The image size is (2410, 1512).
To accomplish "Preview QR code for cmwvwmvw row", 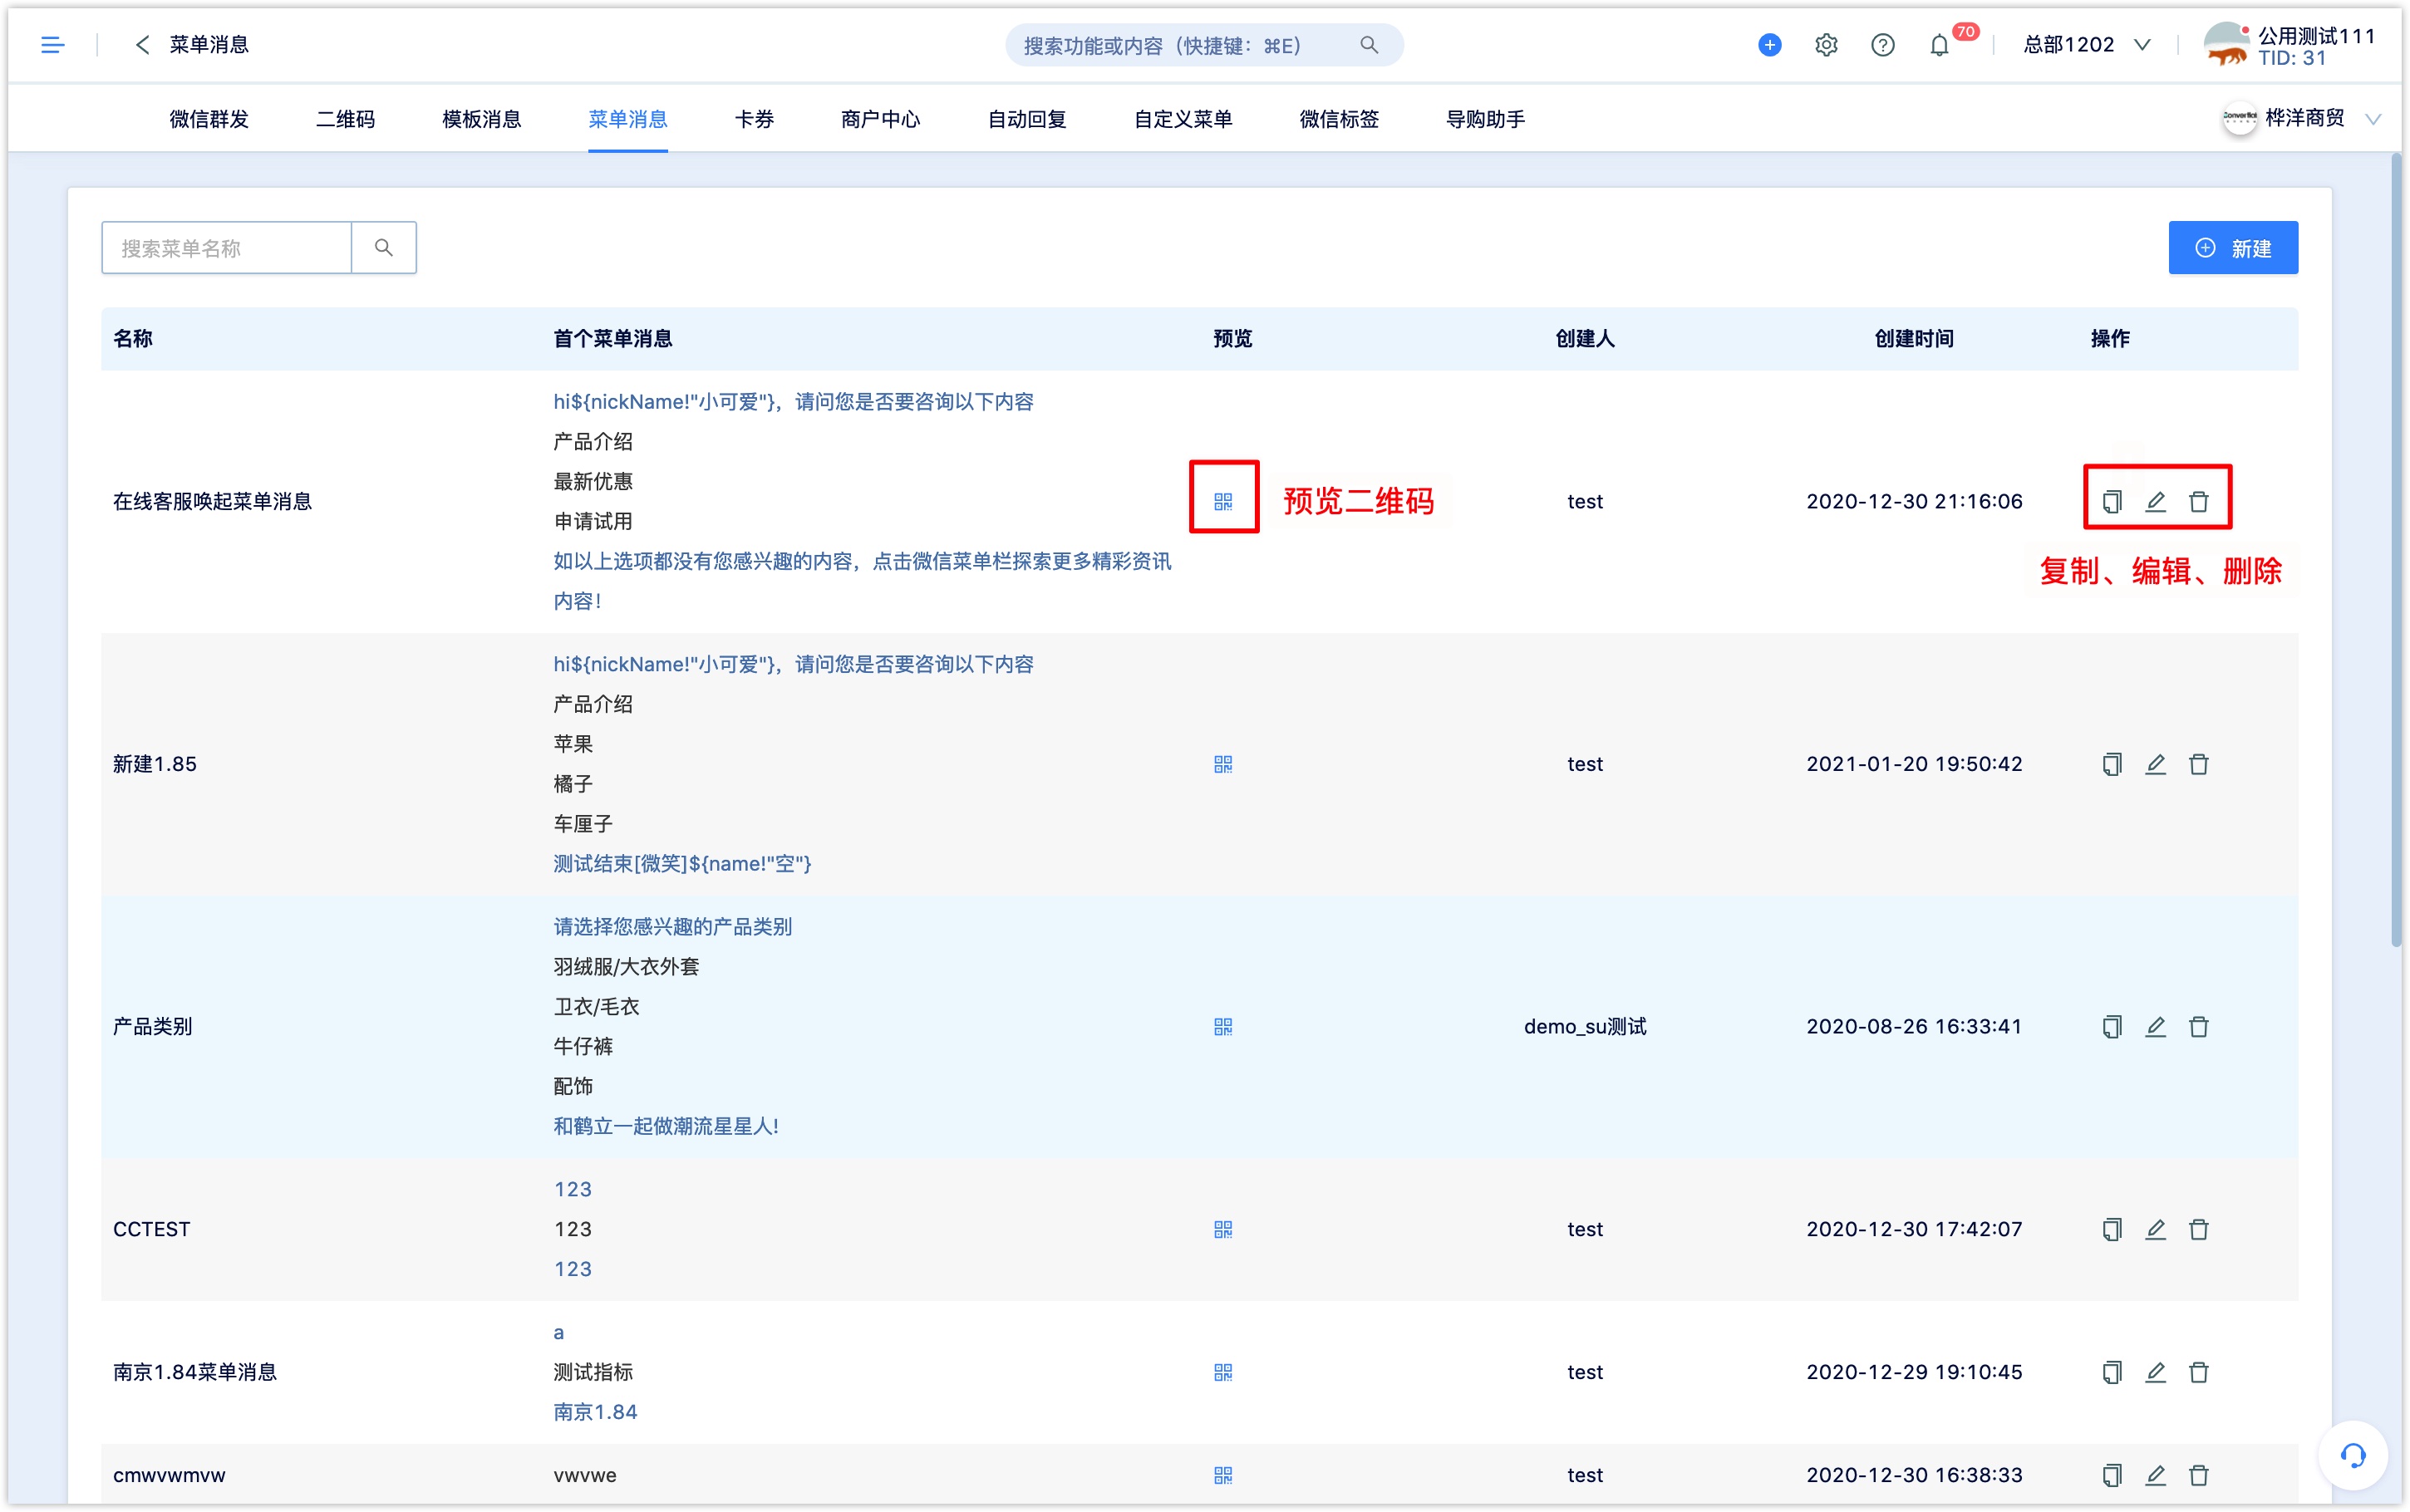I will [x=1222, y=1475].
